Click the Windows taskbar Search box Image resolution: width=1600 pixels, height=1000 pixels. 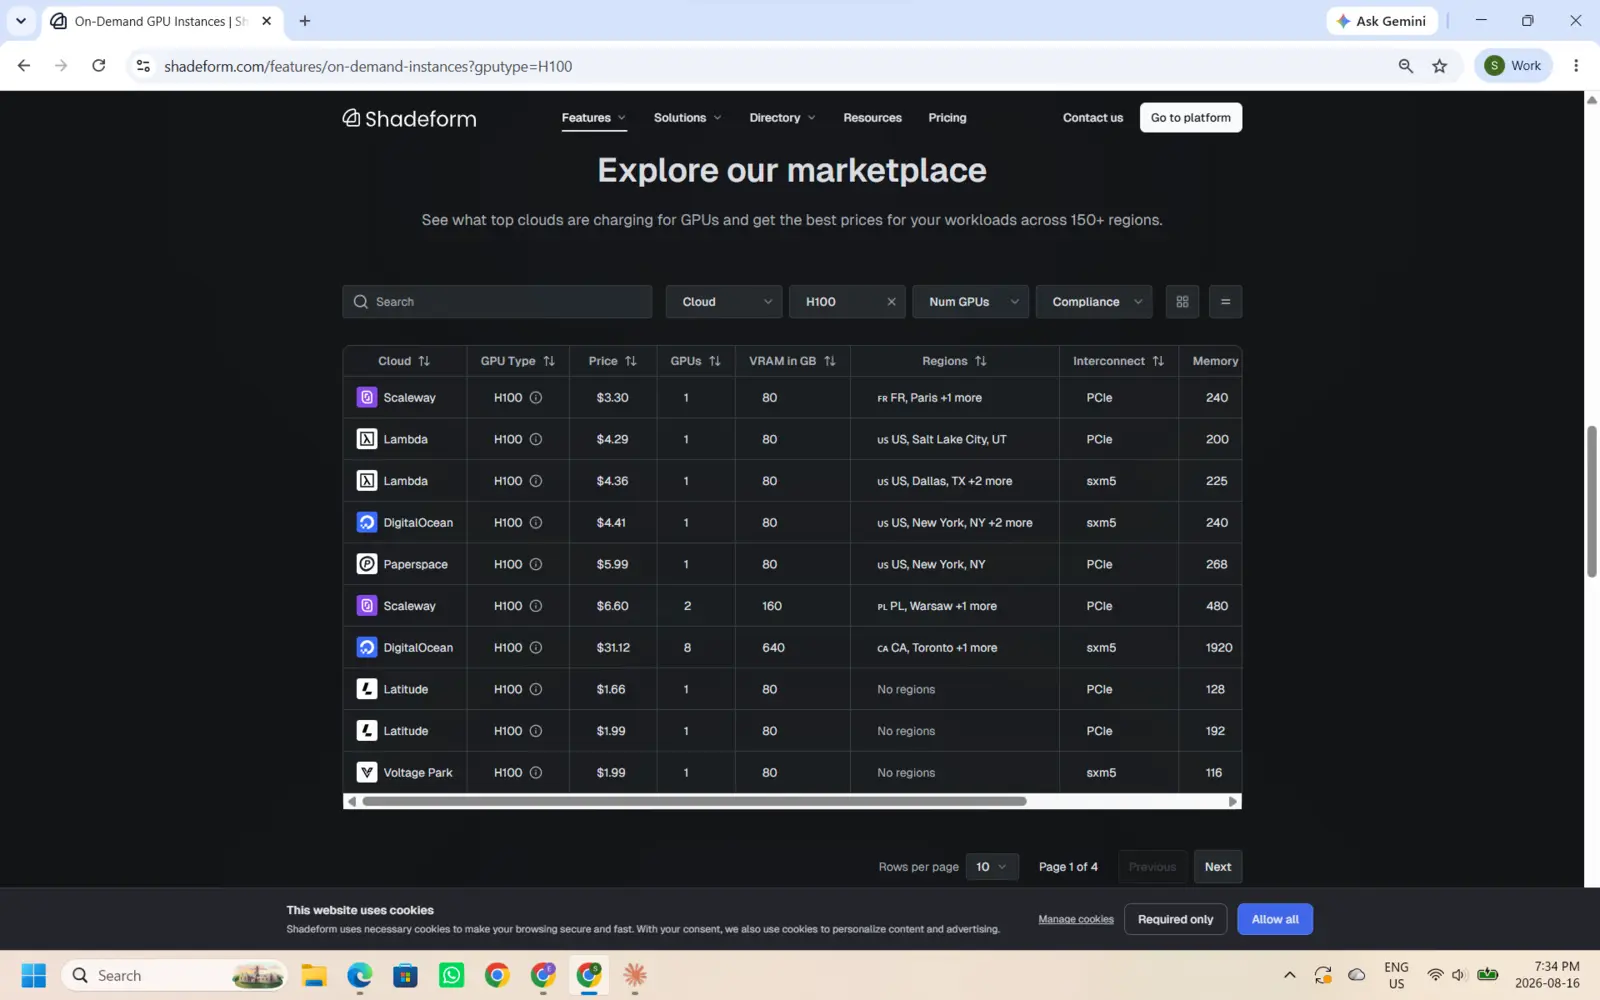click(174, 975)
